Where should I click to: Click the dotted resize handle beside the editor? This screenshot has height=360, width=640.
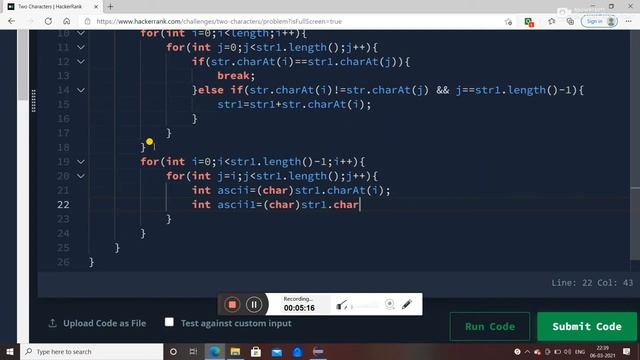[33, 100]
